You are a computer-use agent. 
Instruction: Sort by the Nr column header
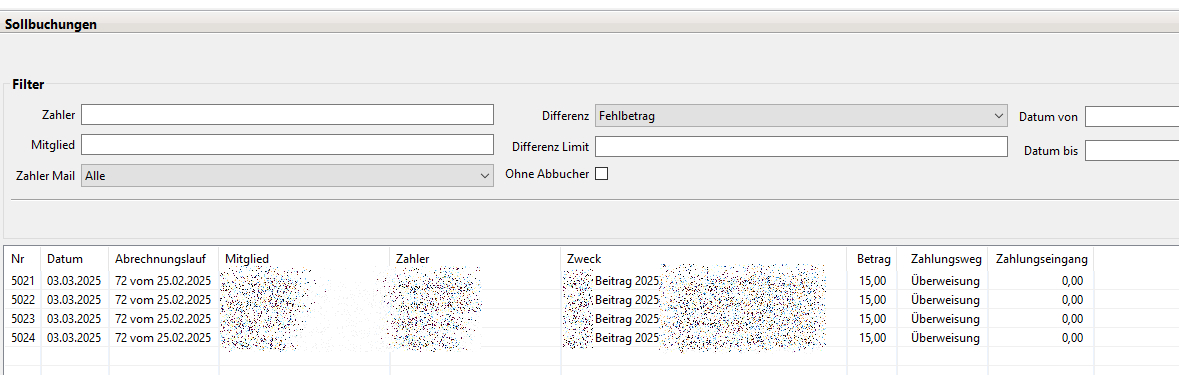(23, 259)
